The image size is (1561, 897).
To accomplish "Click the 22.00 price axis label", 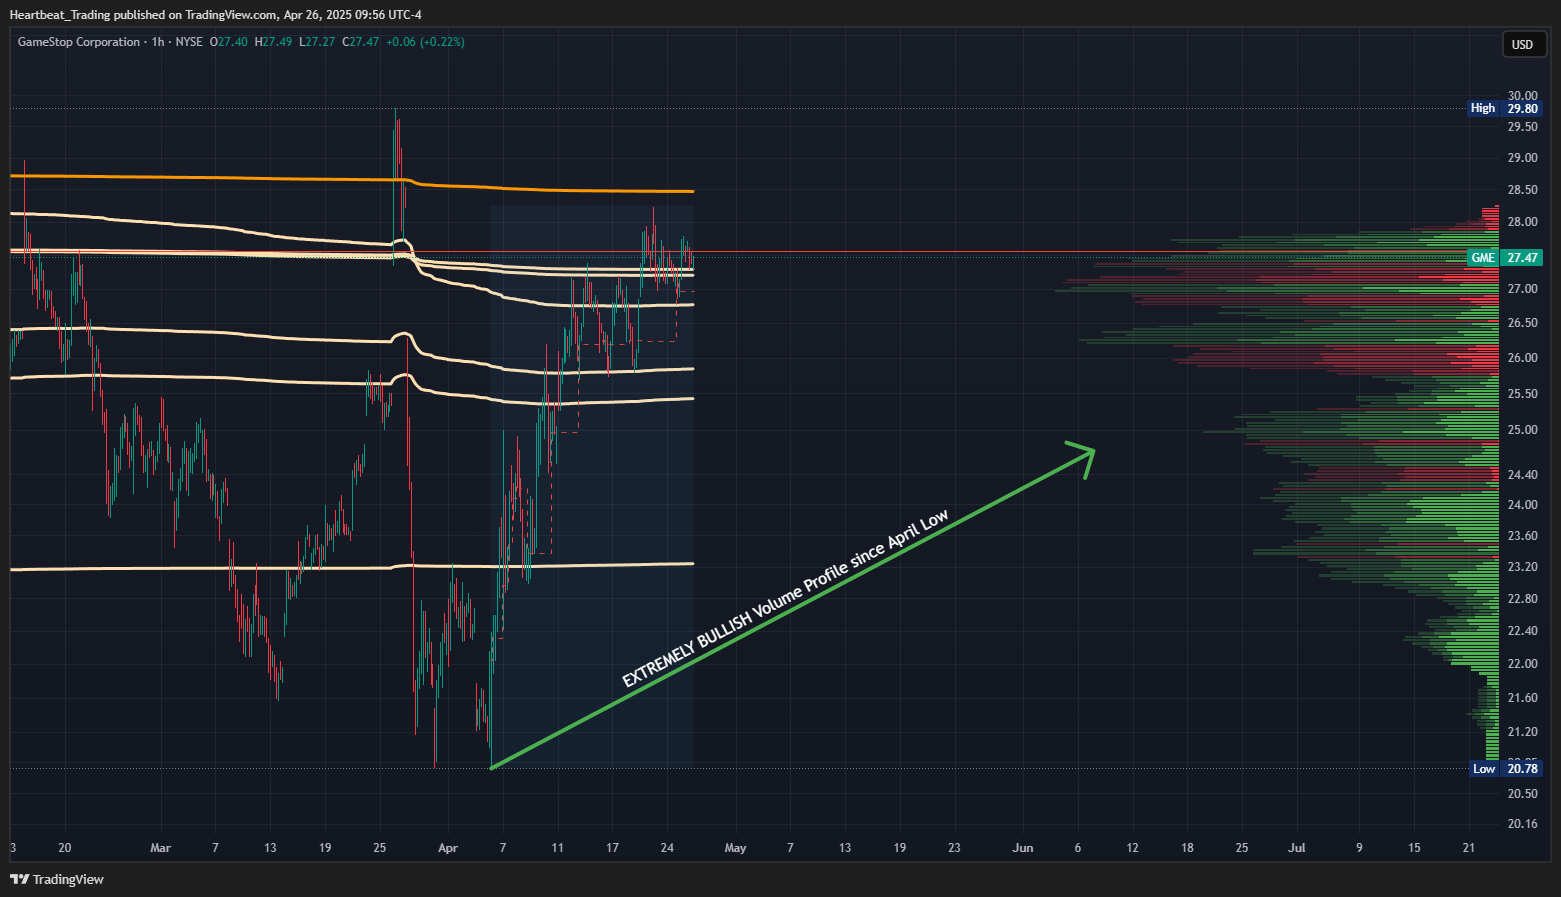I will point(1523,664).
